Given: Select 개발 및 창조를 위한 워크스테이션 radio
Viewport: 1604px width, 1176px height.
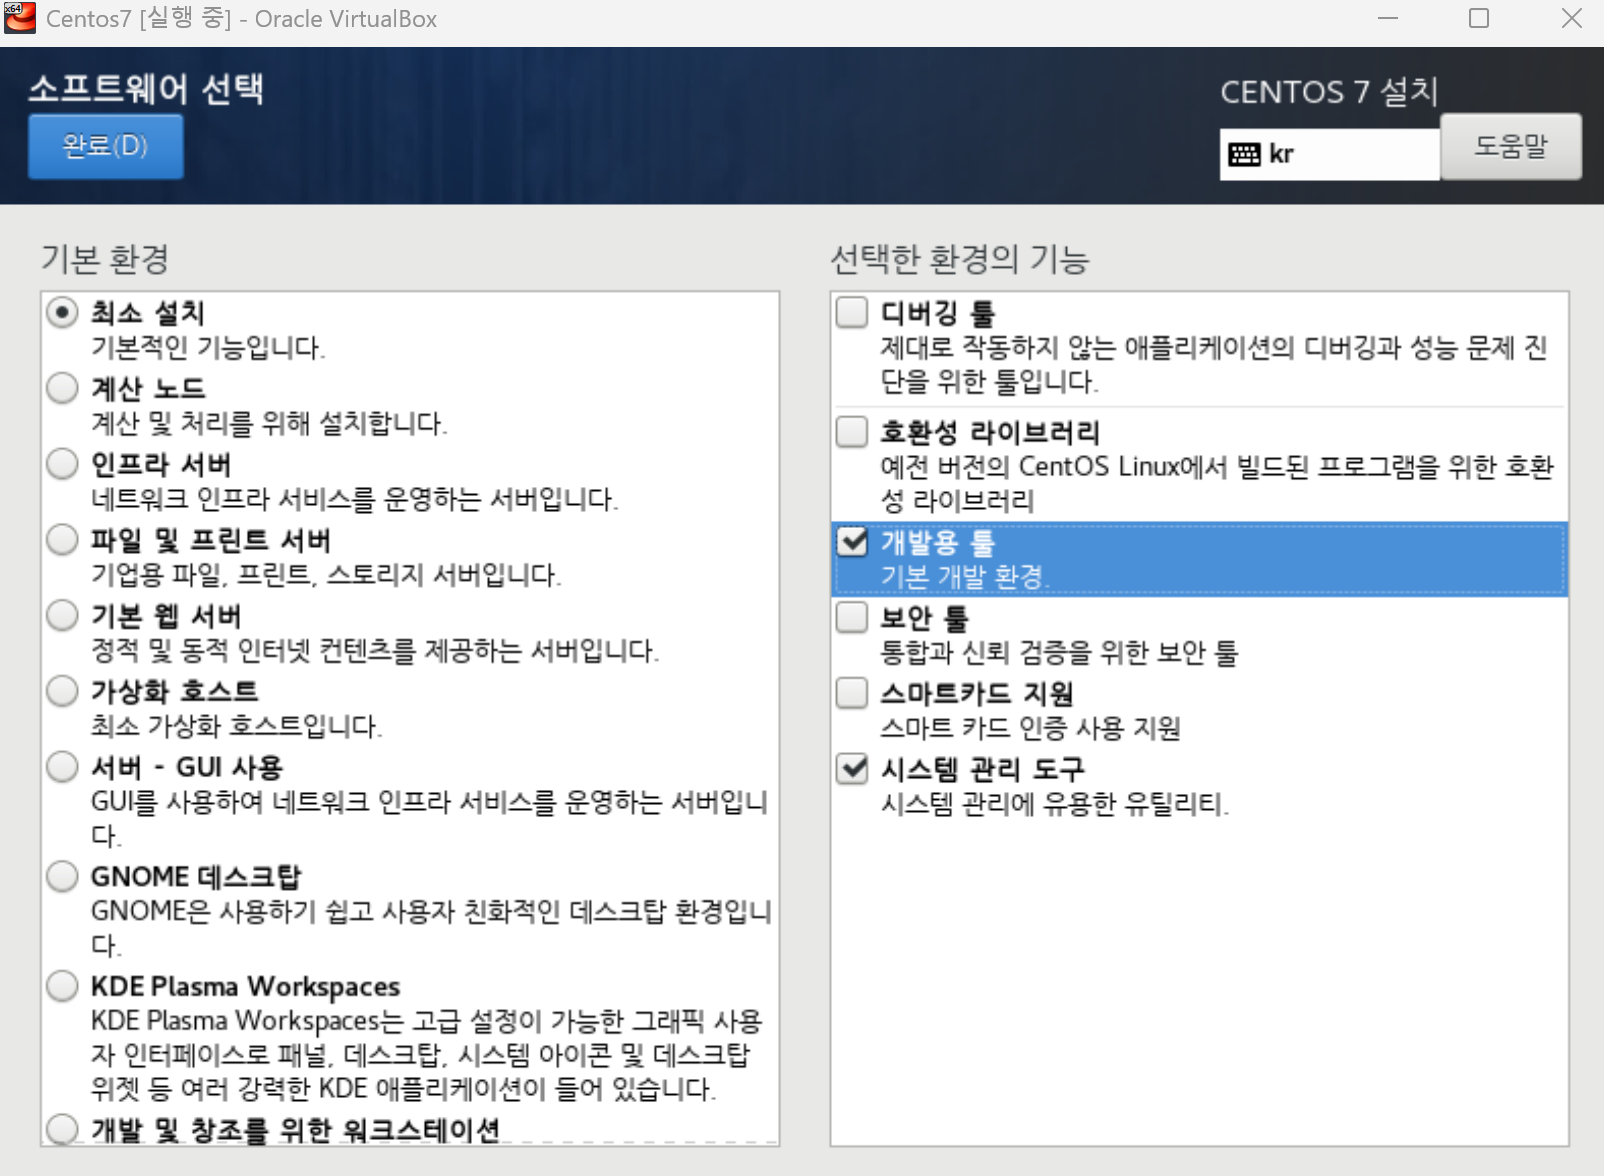Looking at the screenshot, I should tap(62, 1129).
